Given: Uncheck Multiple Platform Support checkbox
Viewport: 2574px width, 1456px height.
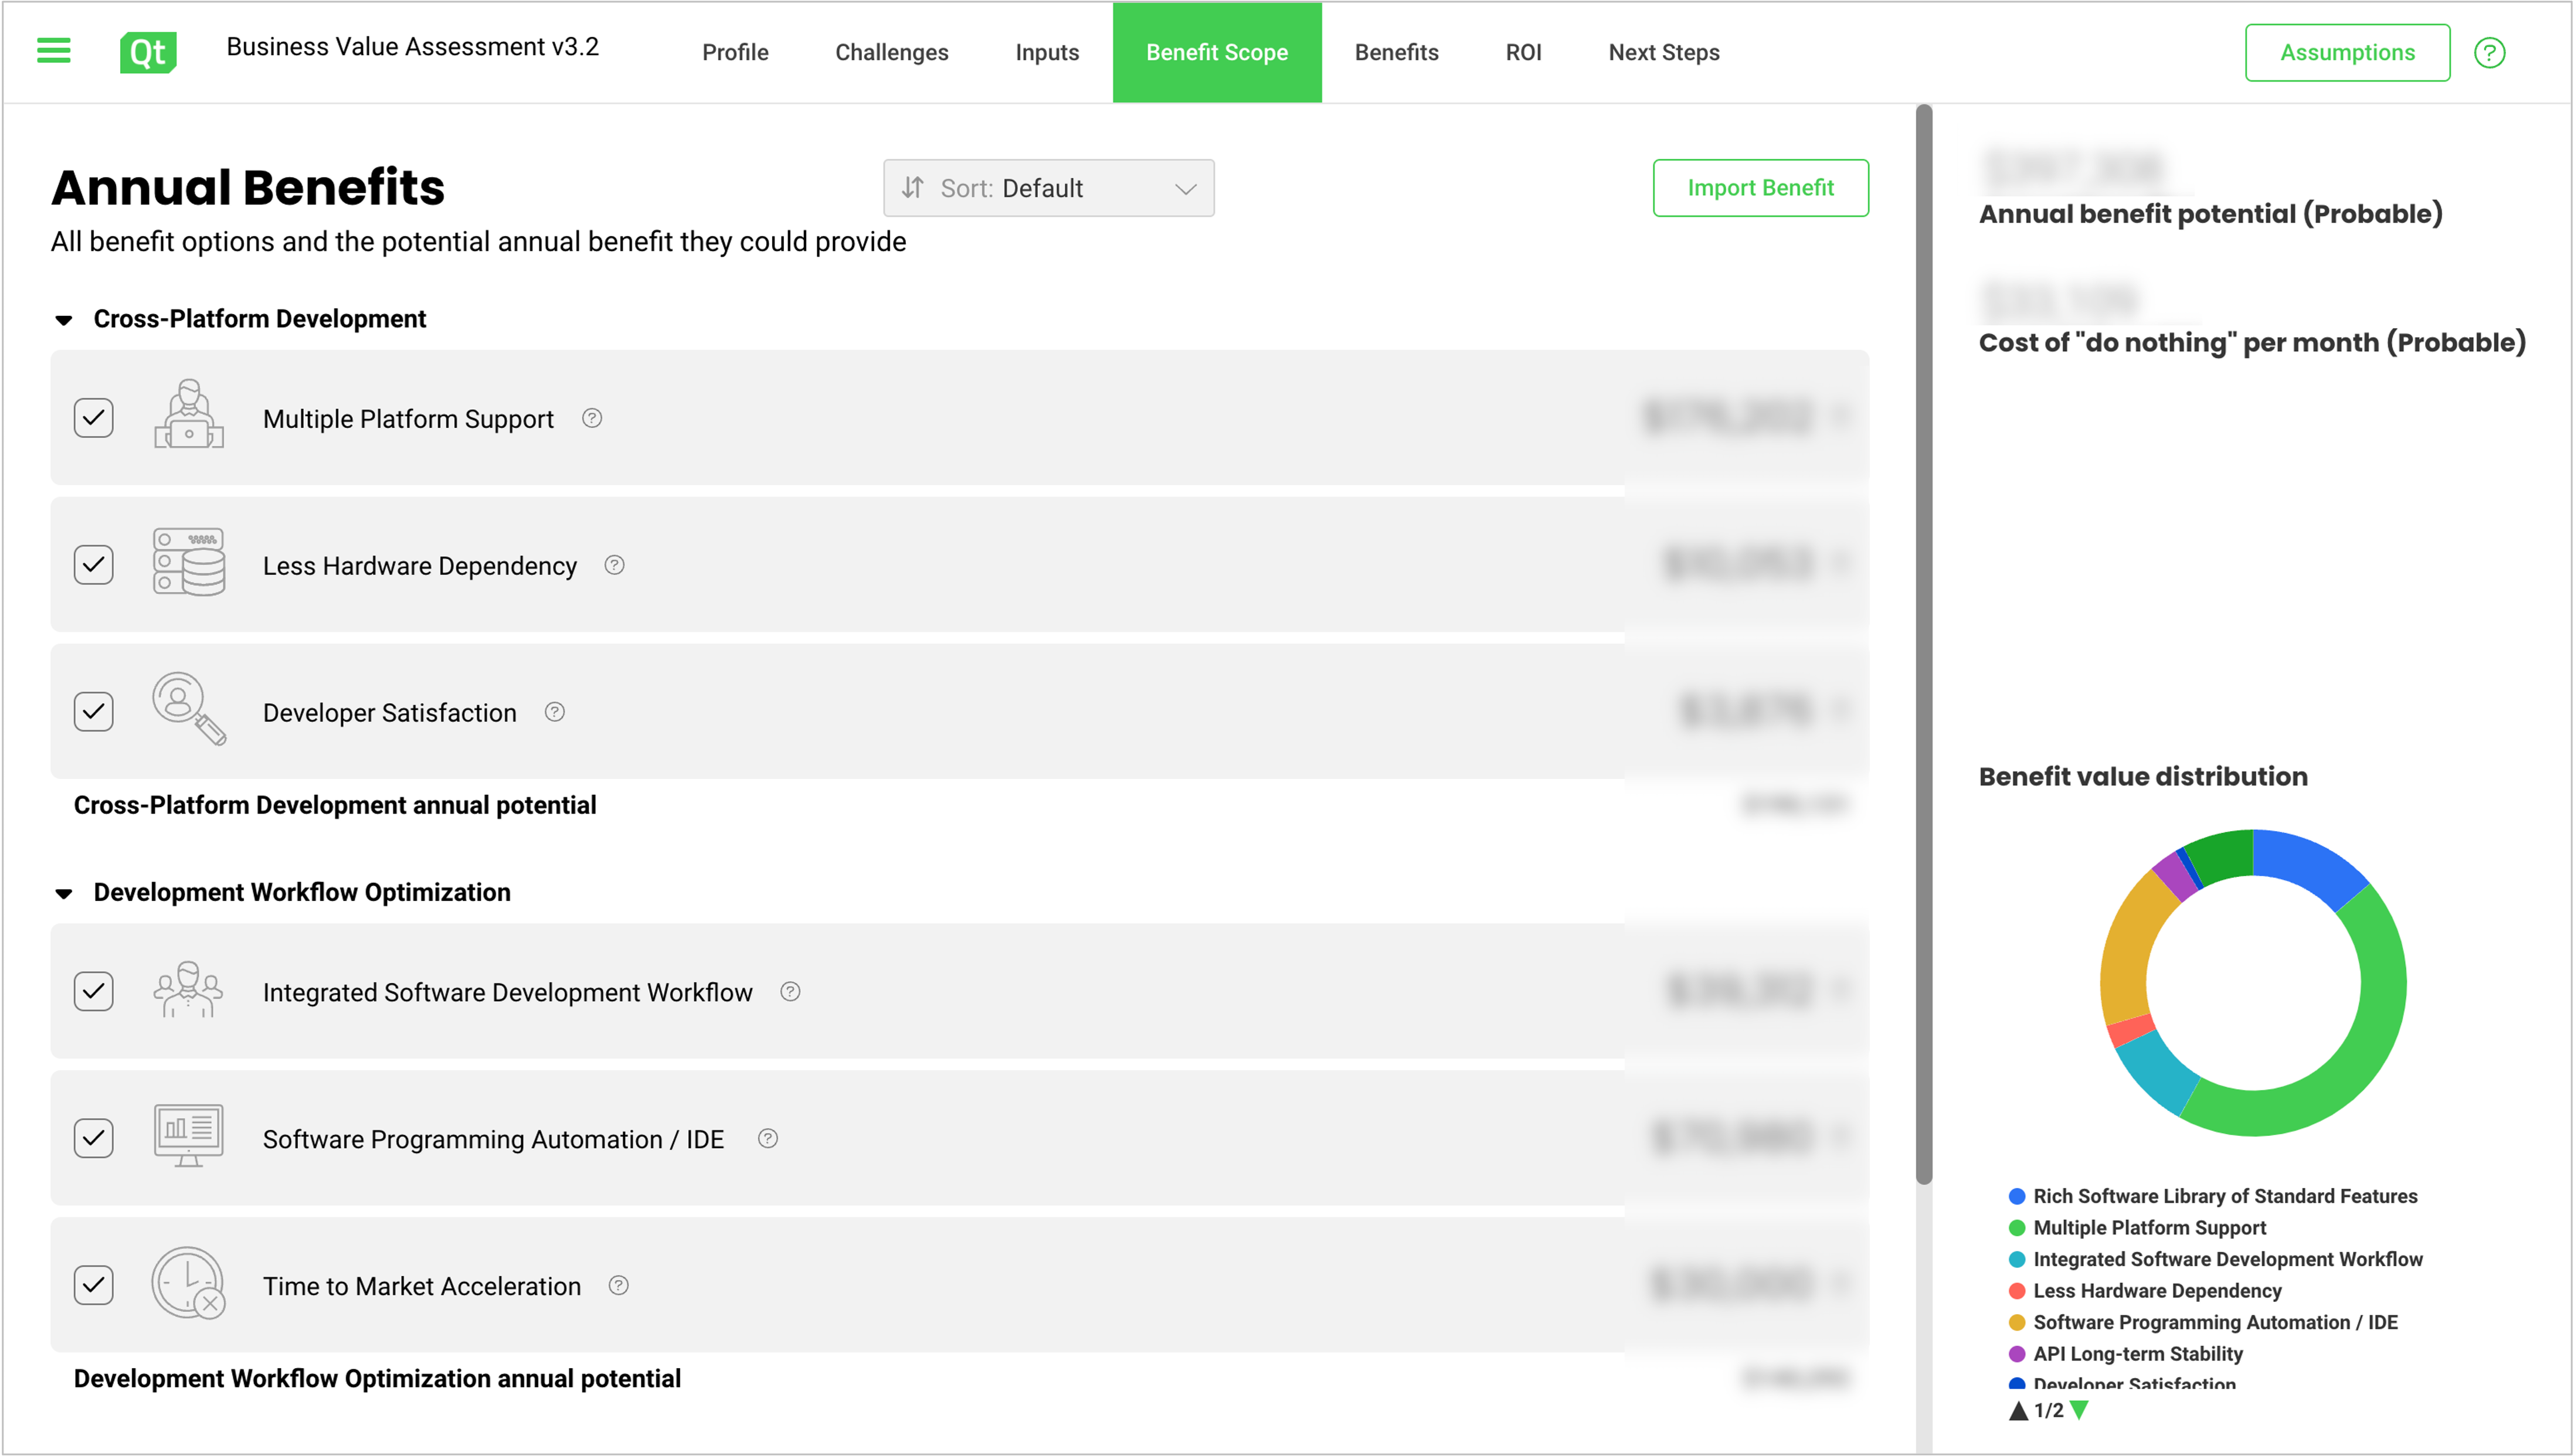Looking at the screenshot, I should click(x=94, y=418).
